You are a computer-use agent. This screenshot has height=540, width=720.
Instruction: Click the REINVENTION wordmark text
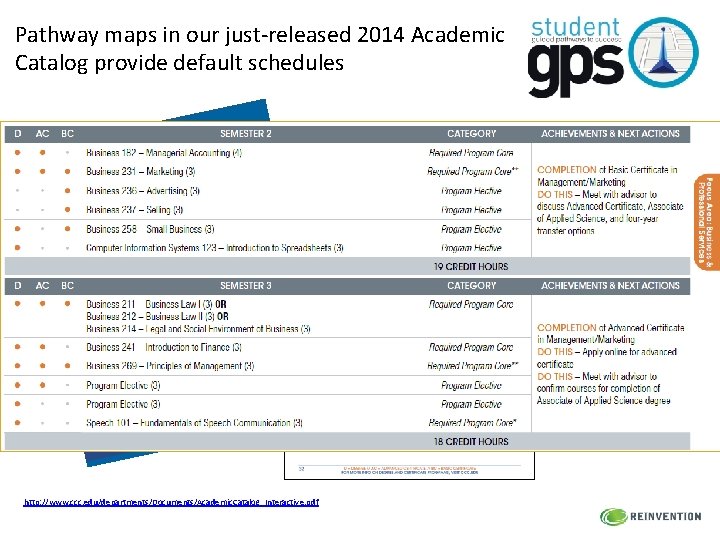click(x=665, y=517)
